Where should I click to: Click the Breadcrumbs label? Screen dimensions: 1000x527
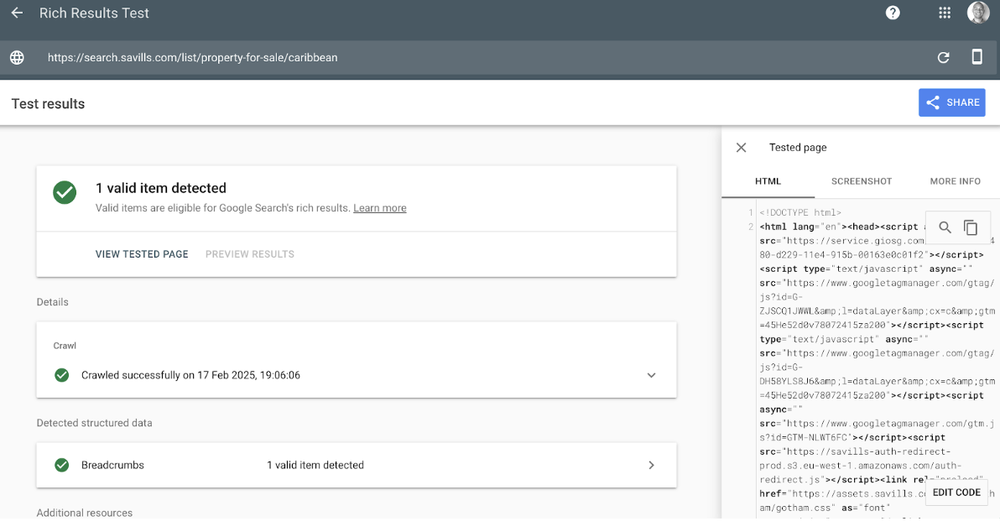[x=112, y=465]
